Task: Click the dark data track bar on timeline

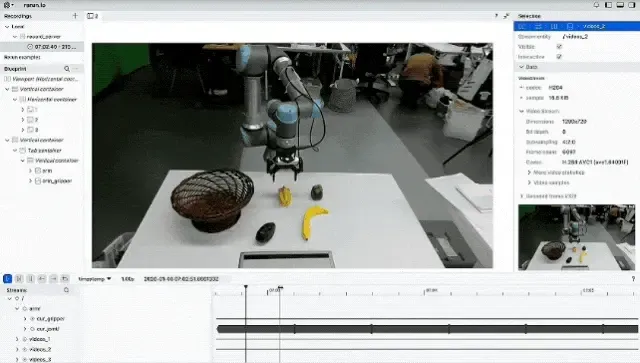Action: (427, 329)
